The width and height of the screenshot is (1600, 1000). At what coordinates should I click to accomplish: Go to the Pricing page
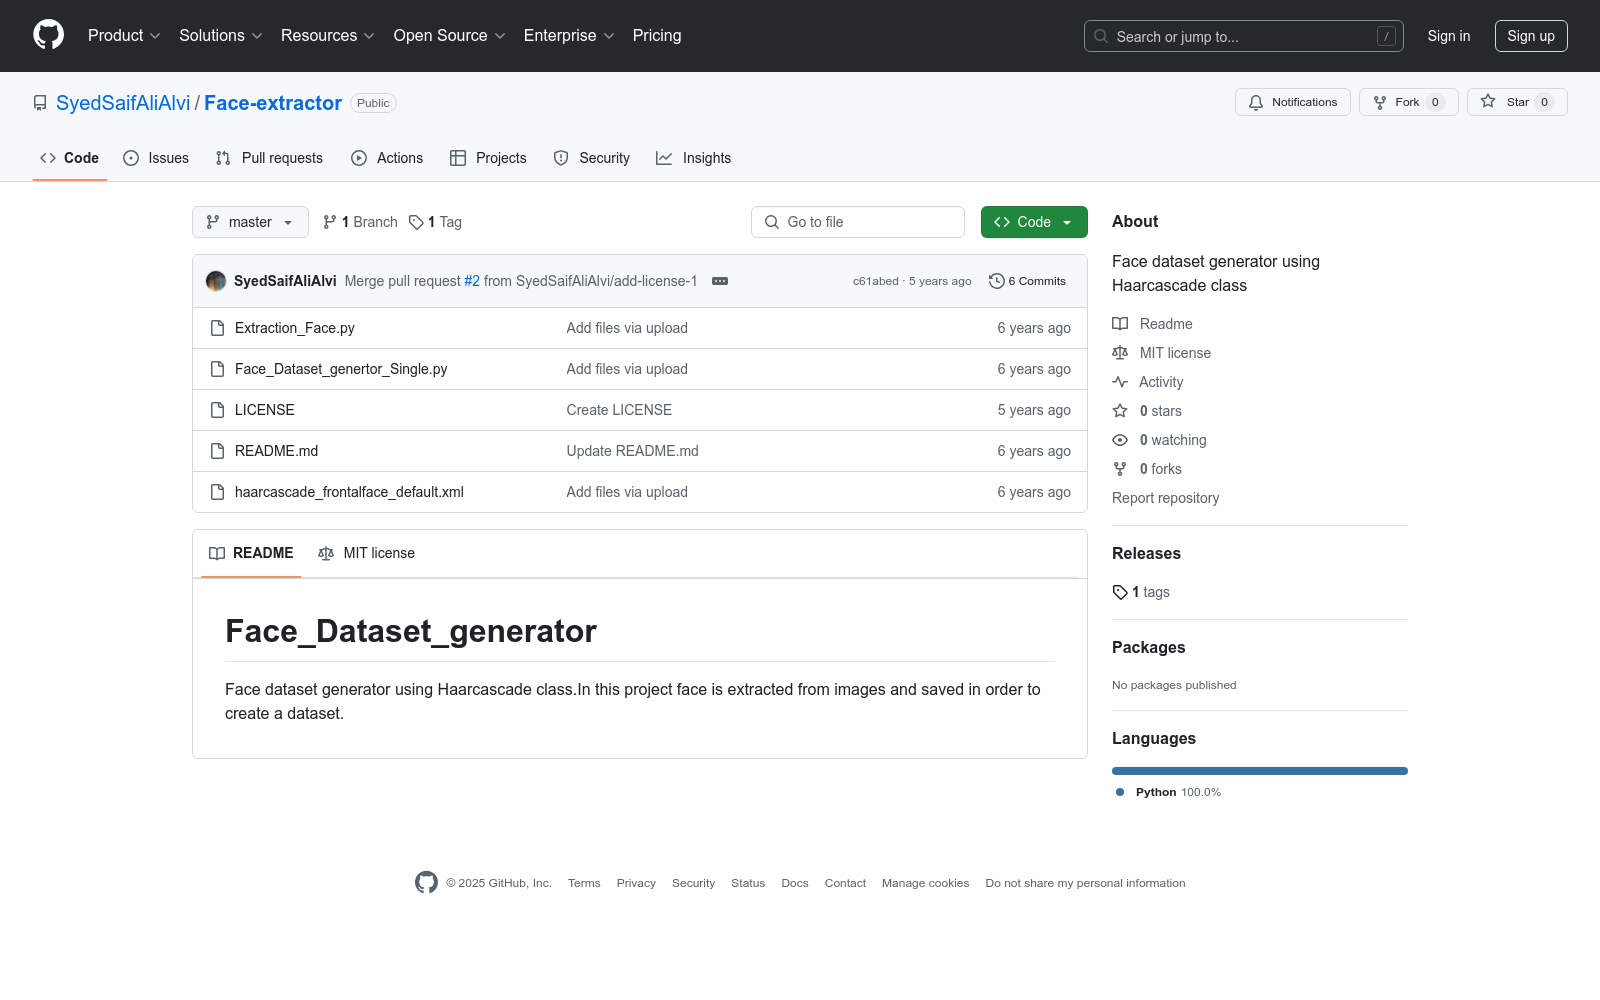point(657,36)
